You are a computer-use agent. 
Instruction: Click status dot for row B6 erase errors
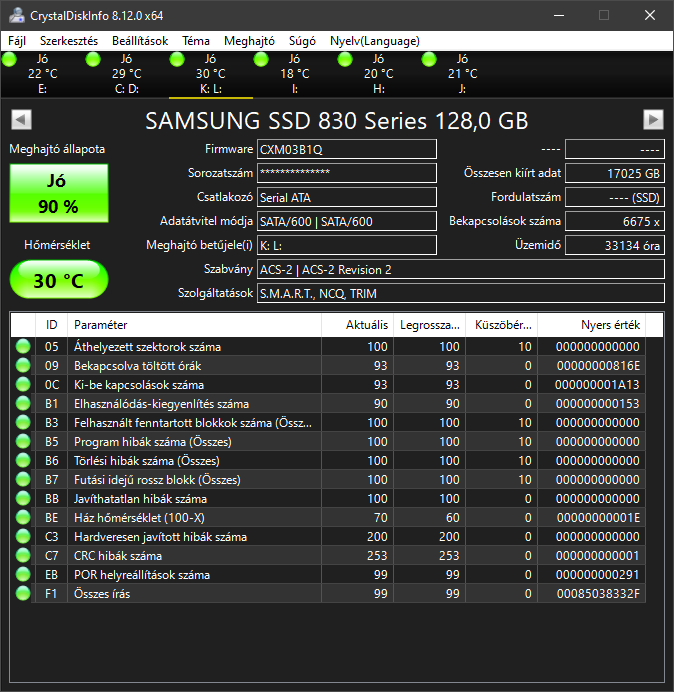(x=23, y=460)
